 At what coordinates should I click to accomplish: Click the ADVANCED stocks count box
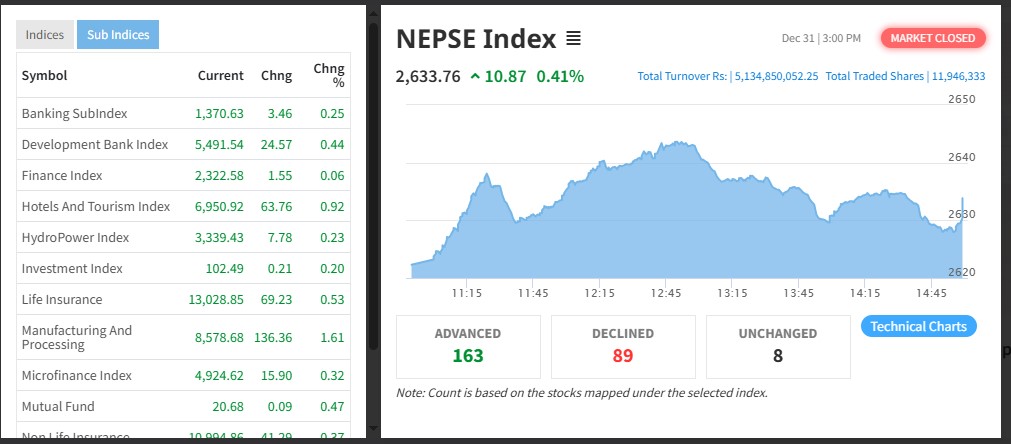coord(468,346)
